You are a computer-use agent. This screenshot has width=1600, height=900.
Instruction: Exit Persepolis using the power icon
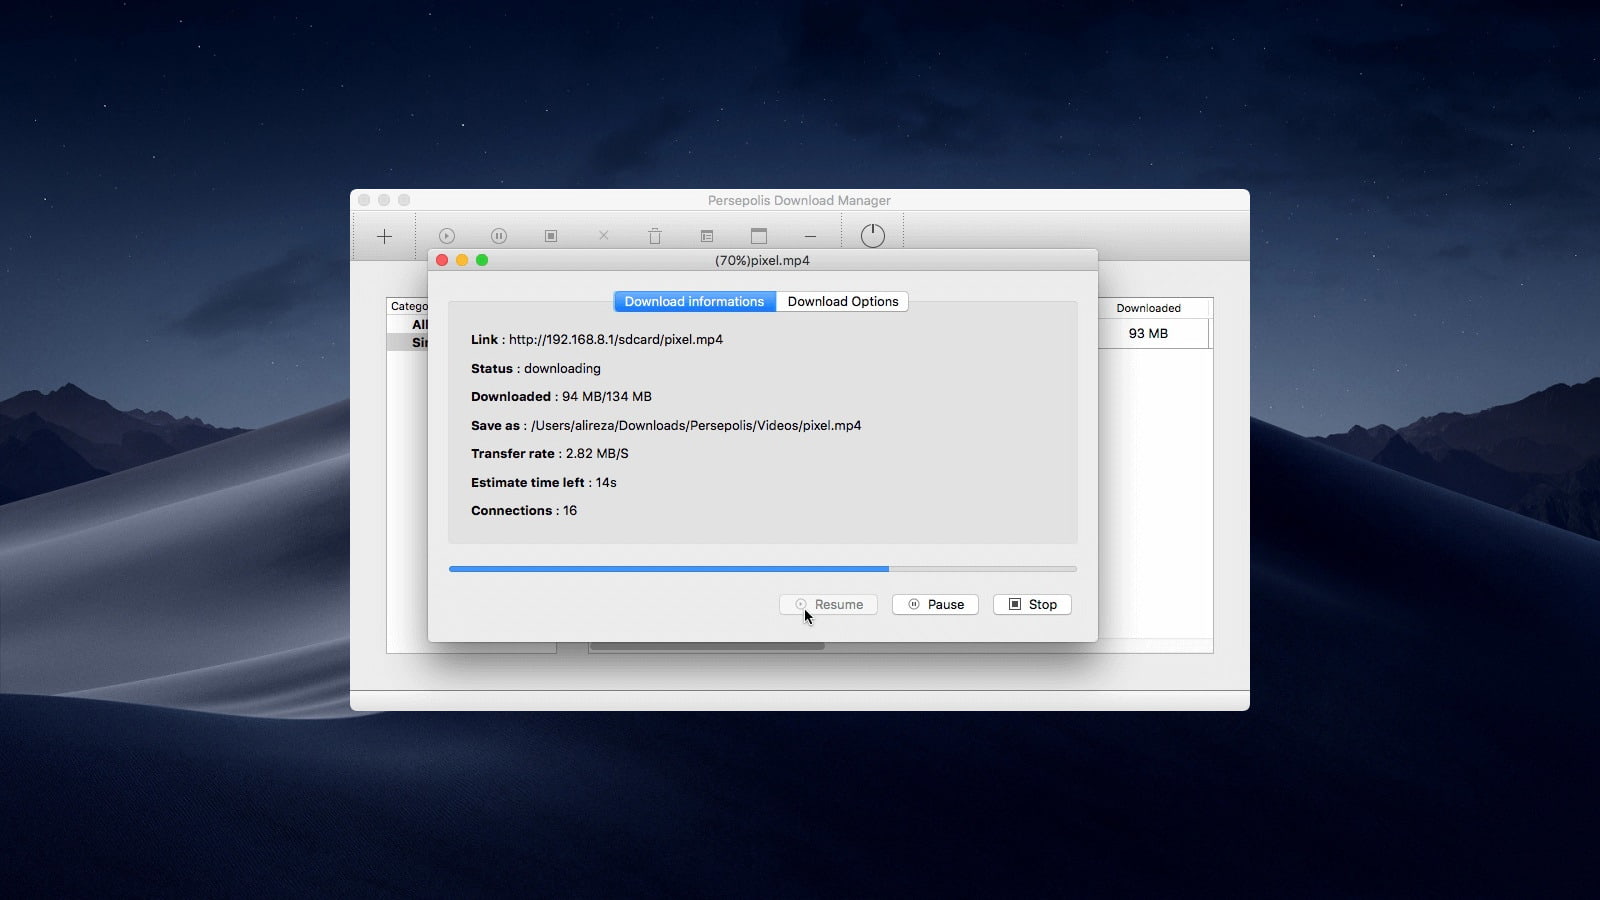872,234
